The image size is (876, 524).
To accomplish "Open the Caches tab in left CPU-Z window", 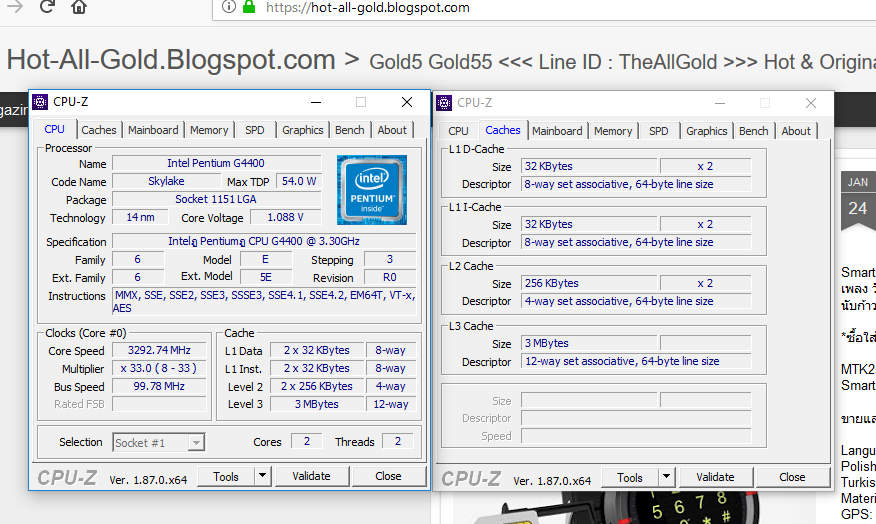I will coord(99,130).
